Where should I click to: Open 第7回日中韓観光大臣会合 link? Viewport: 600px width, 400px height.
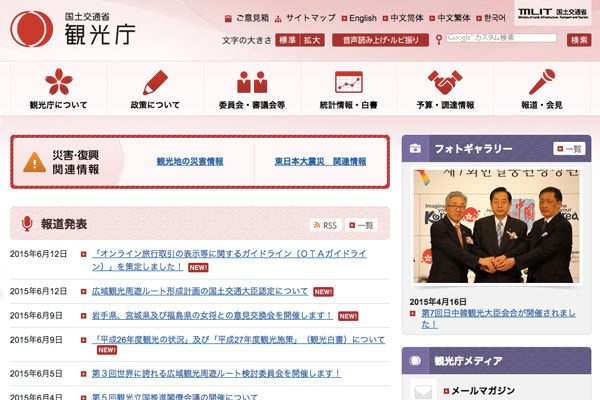click(498, 318)
